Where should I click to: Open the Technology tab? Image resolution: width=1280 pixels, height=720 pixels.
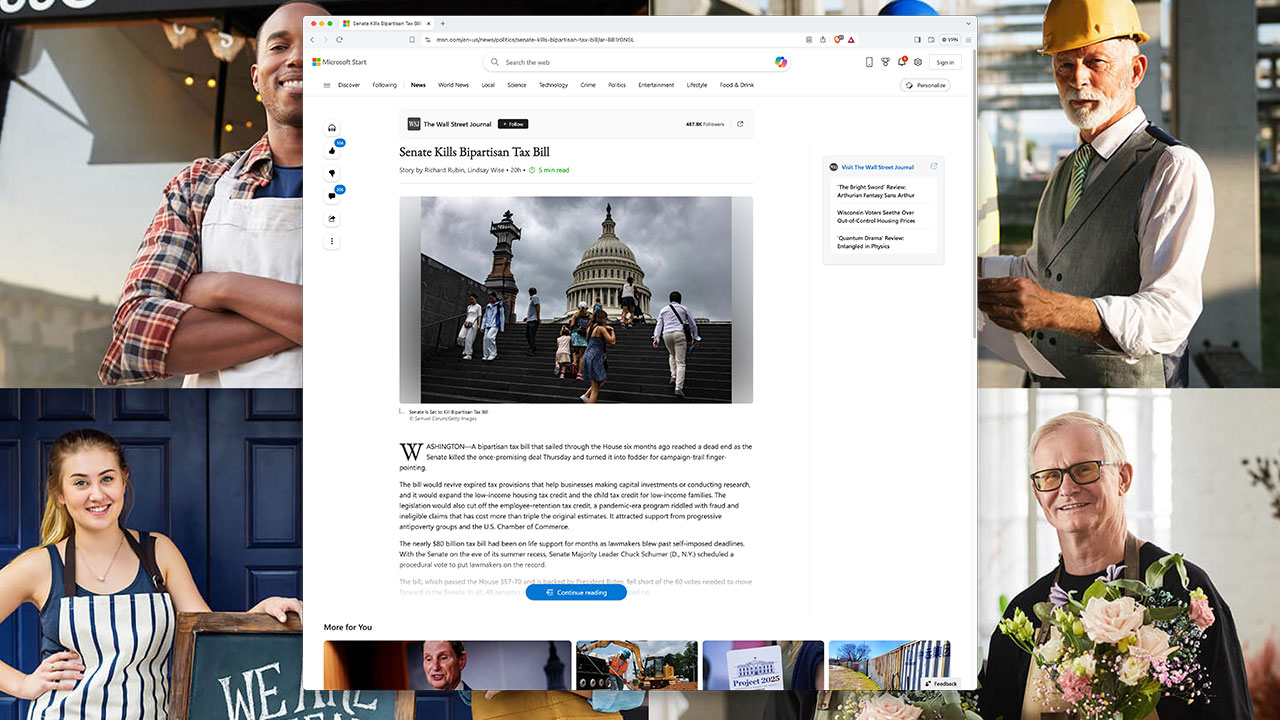(x=553, y=85)
